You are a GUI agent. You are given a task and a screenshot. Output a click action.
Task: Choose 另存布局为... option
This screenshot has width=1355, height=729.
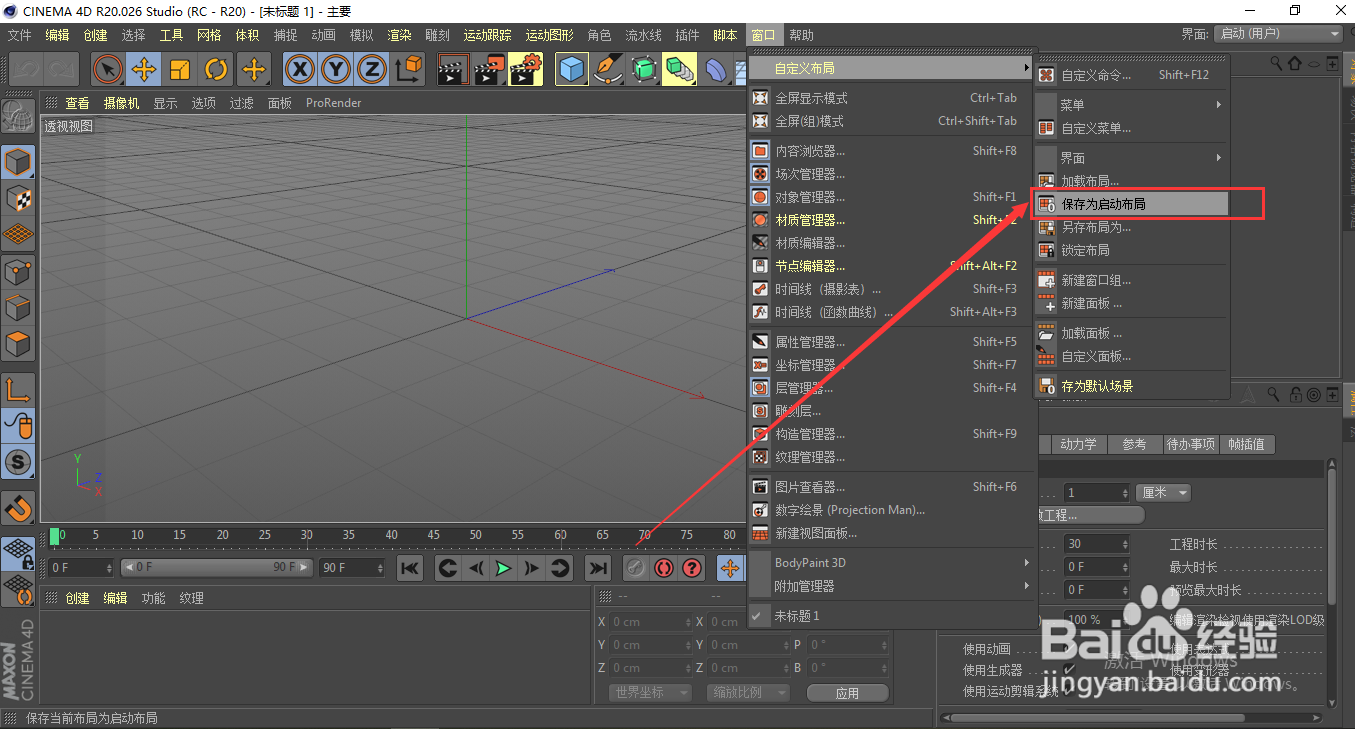[x=1132, y=227]
